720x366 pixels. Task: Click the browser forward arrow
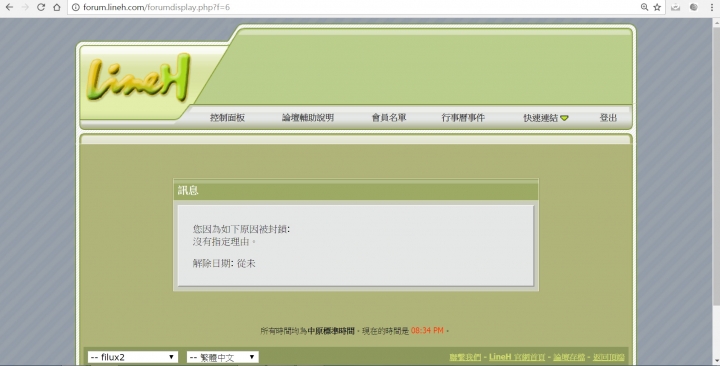pyautogui.click(x=25, y=7)
